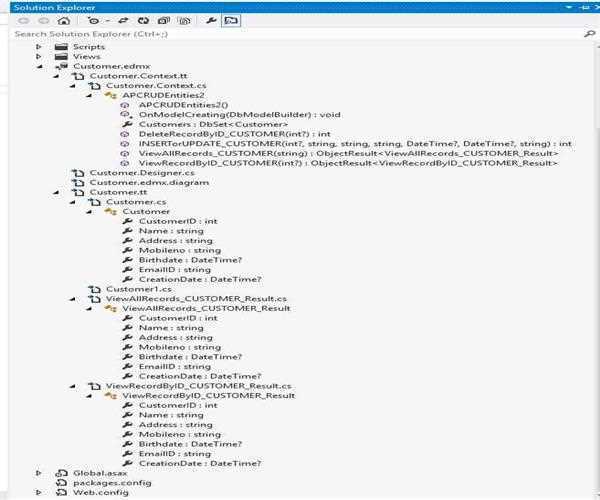
Task: Expand the Views folder arrow
Action: point(39,57)
